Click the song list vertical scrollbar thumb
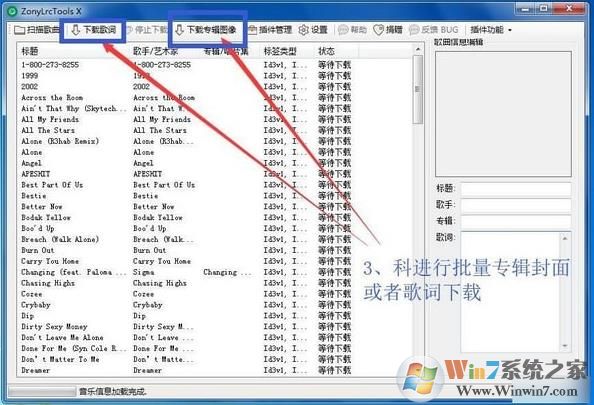Screen dimensions: 594x405 point(417,89)
